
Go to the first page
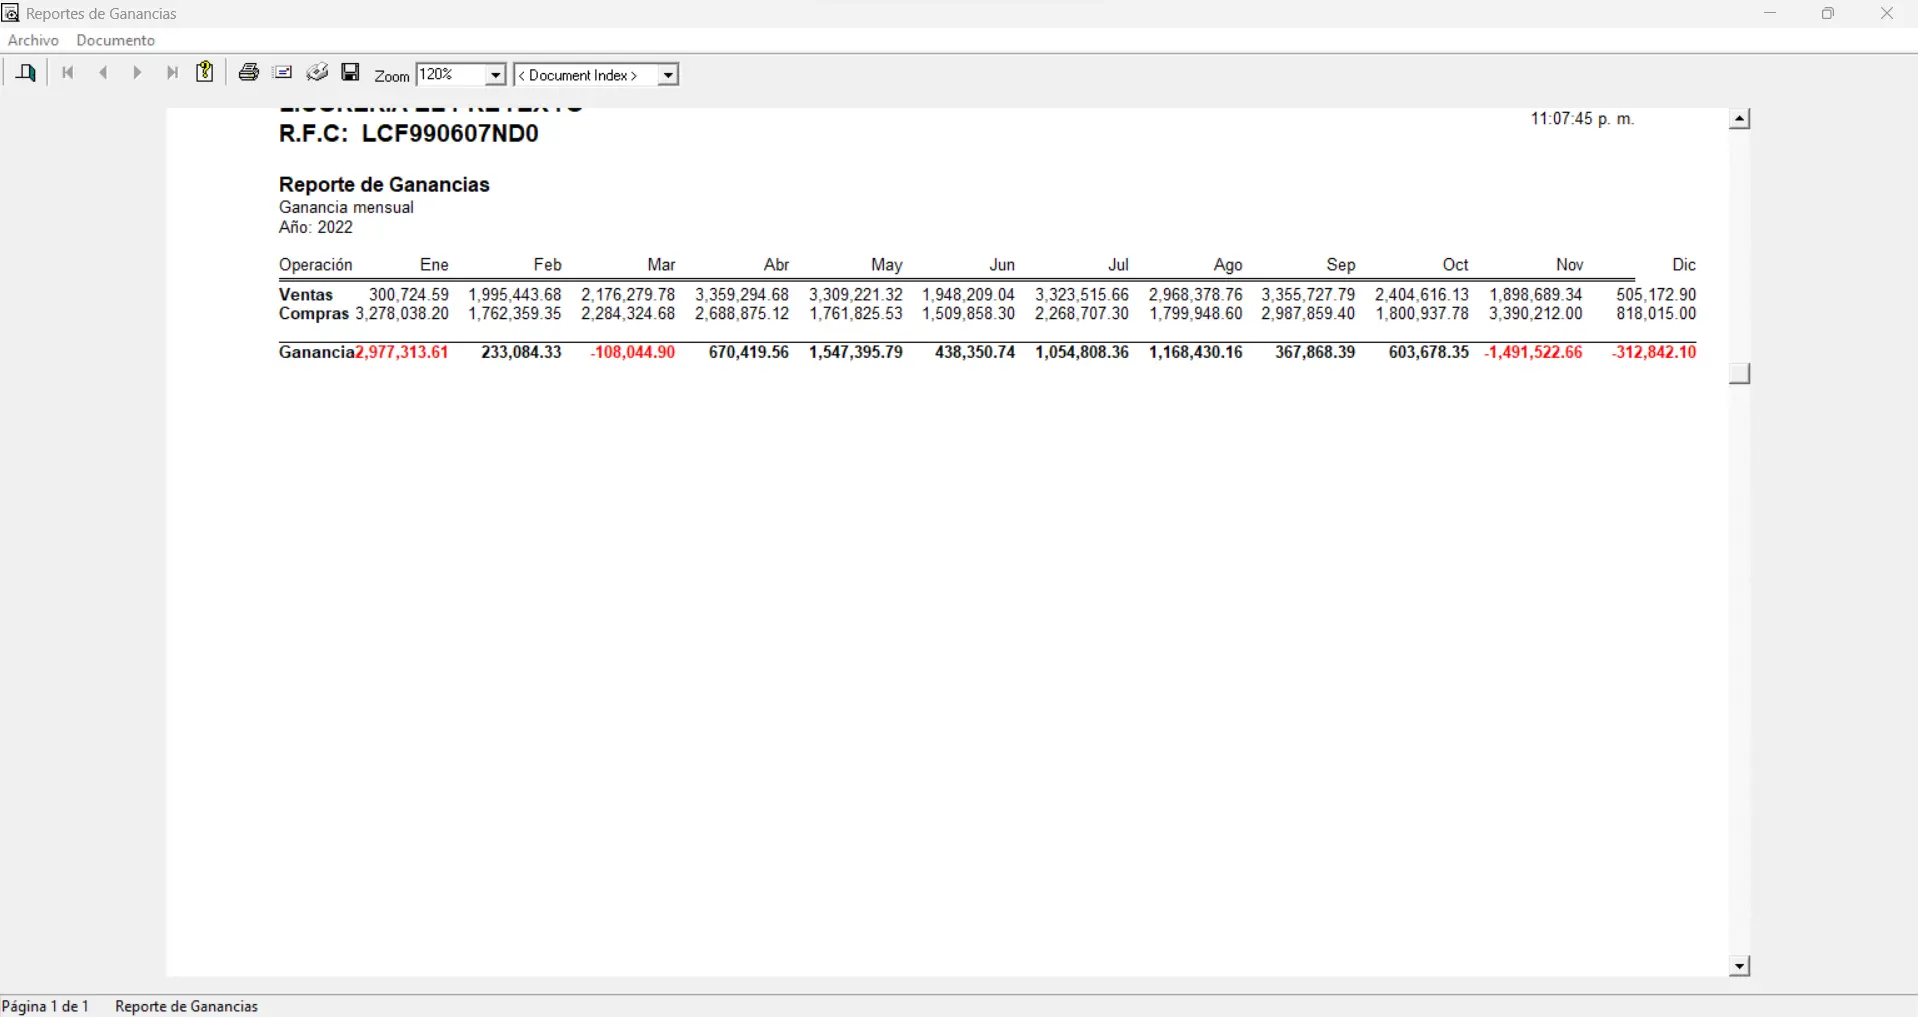tap(68, 73)
